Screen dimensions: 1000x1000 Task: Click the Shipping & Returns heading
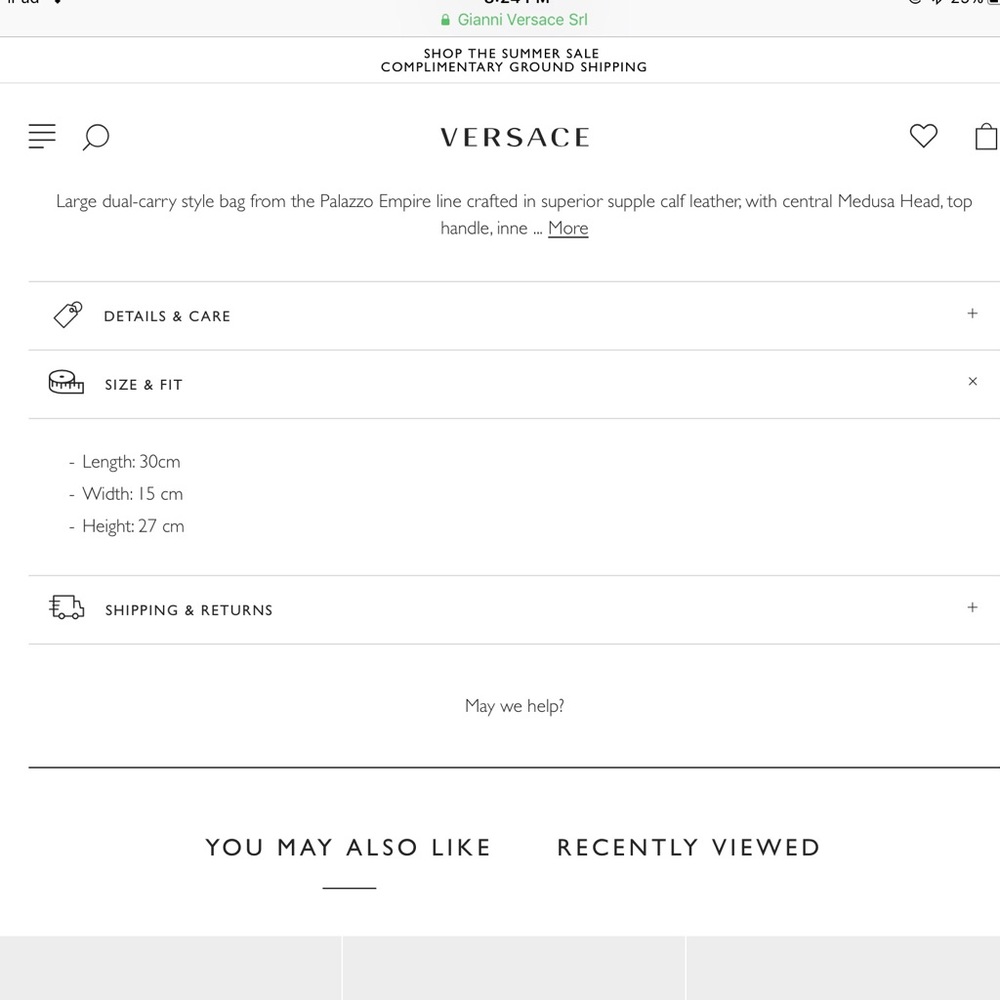click(189, 610)
